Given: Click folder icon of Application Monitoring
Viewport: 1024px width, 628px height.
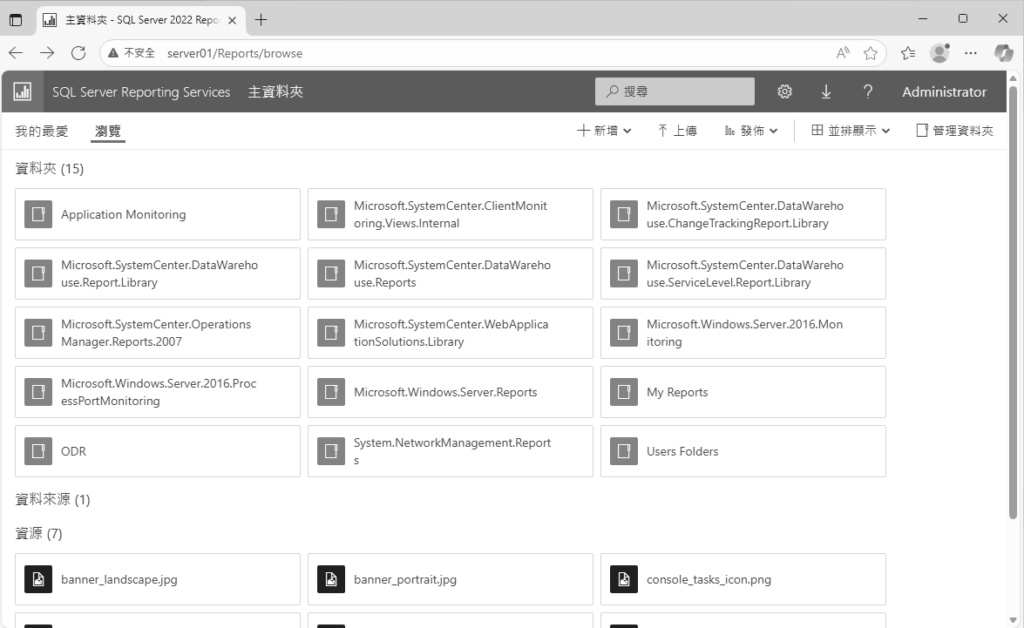Looking at the screenshot, I should click(x=38, y=214).
